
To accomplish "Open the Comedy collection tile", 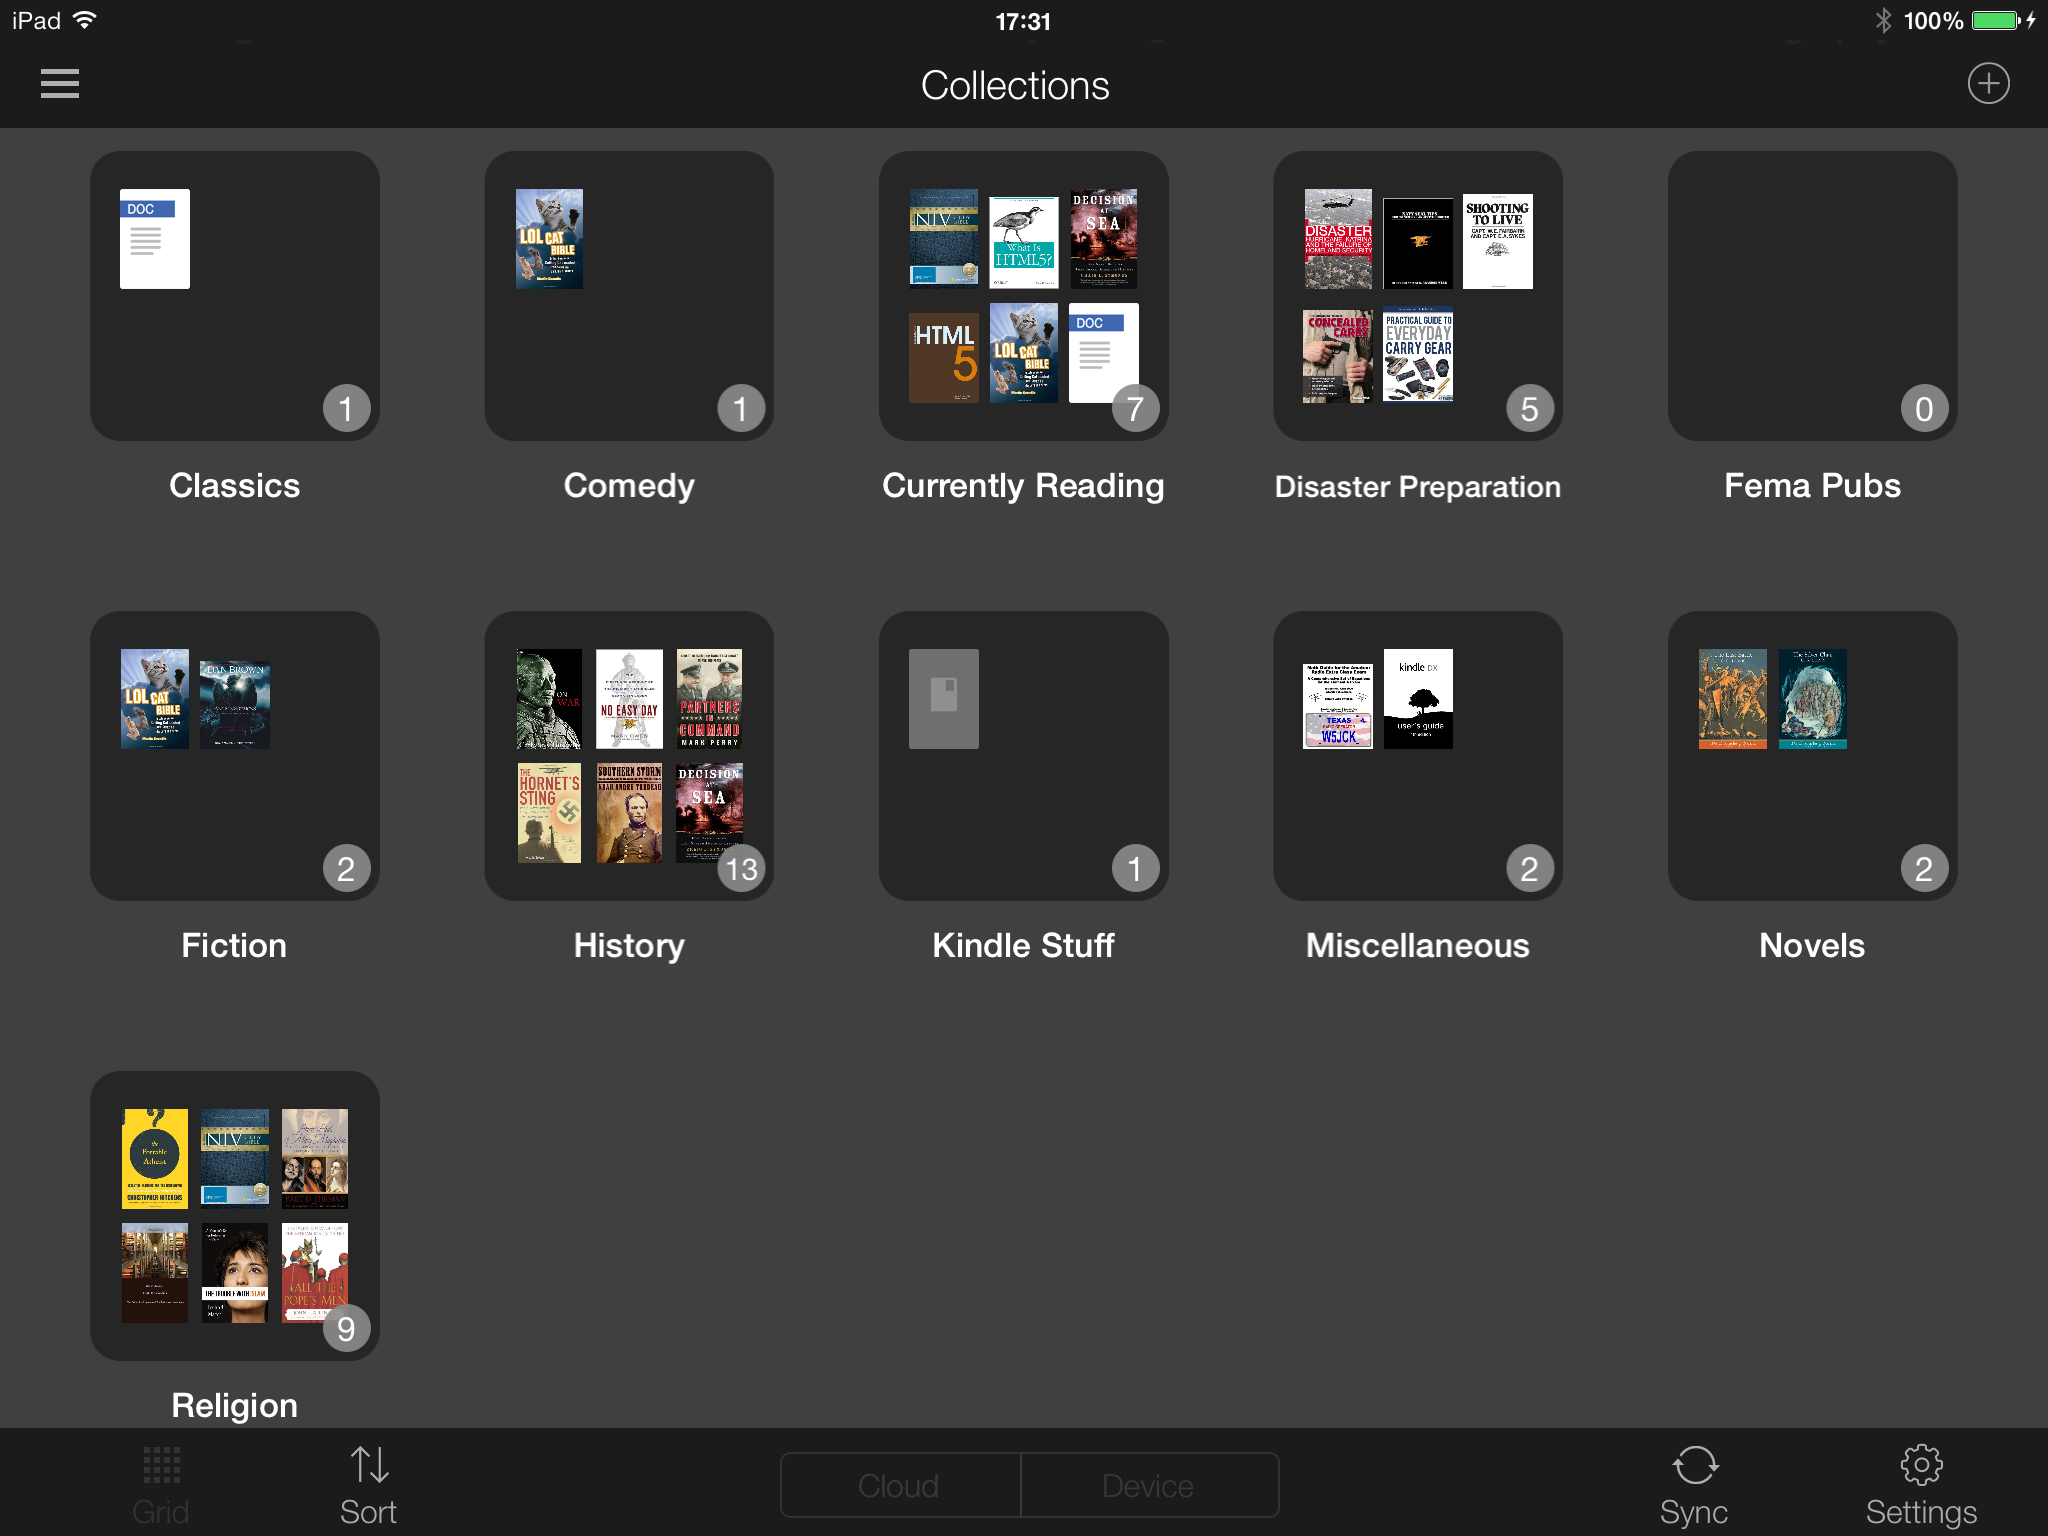I will (629, 296).
